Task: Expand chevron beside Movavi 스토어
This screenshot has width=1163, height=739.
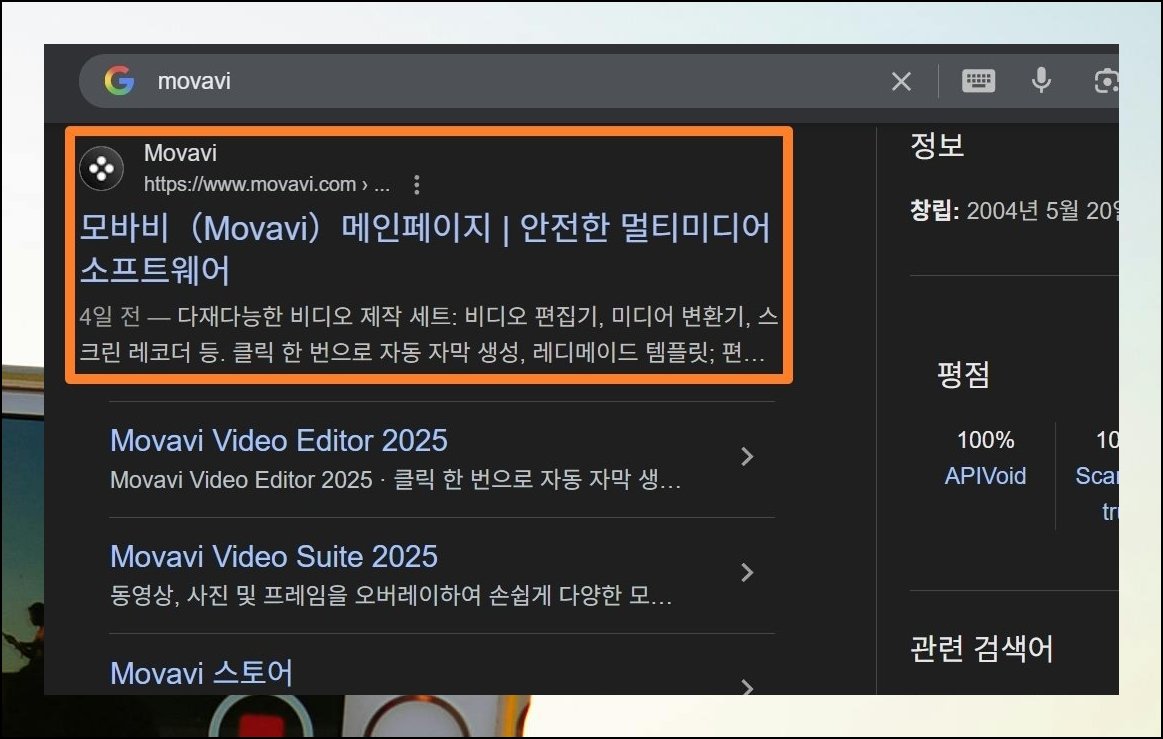Action: pos(747,687)
